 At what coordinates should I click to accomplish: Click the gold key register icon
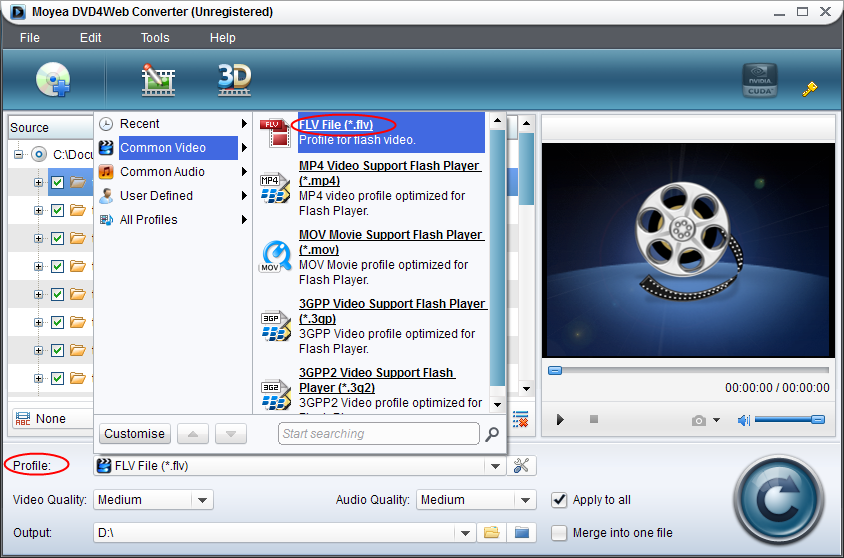809,89
